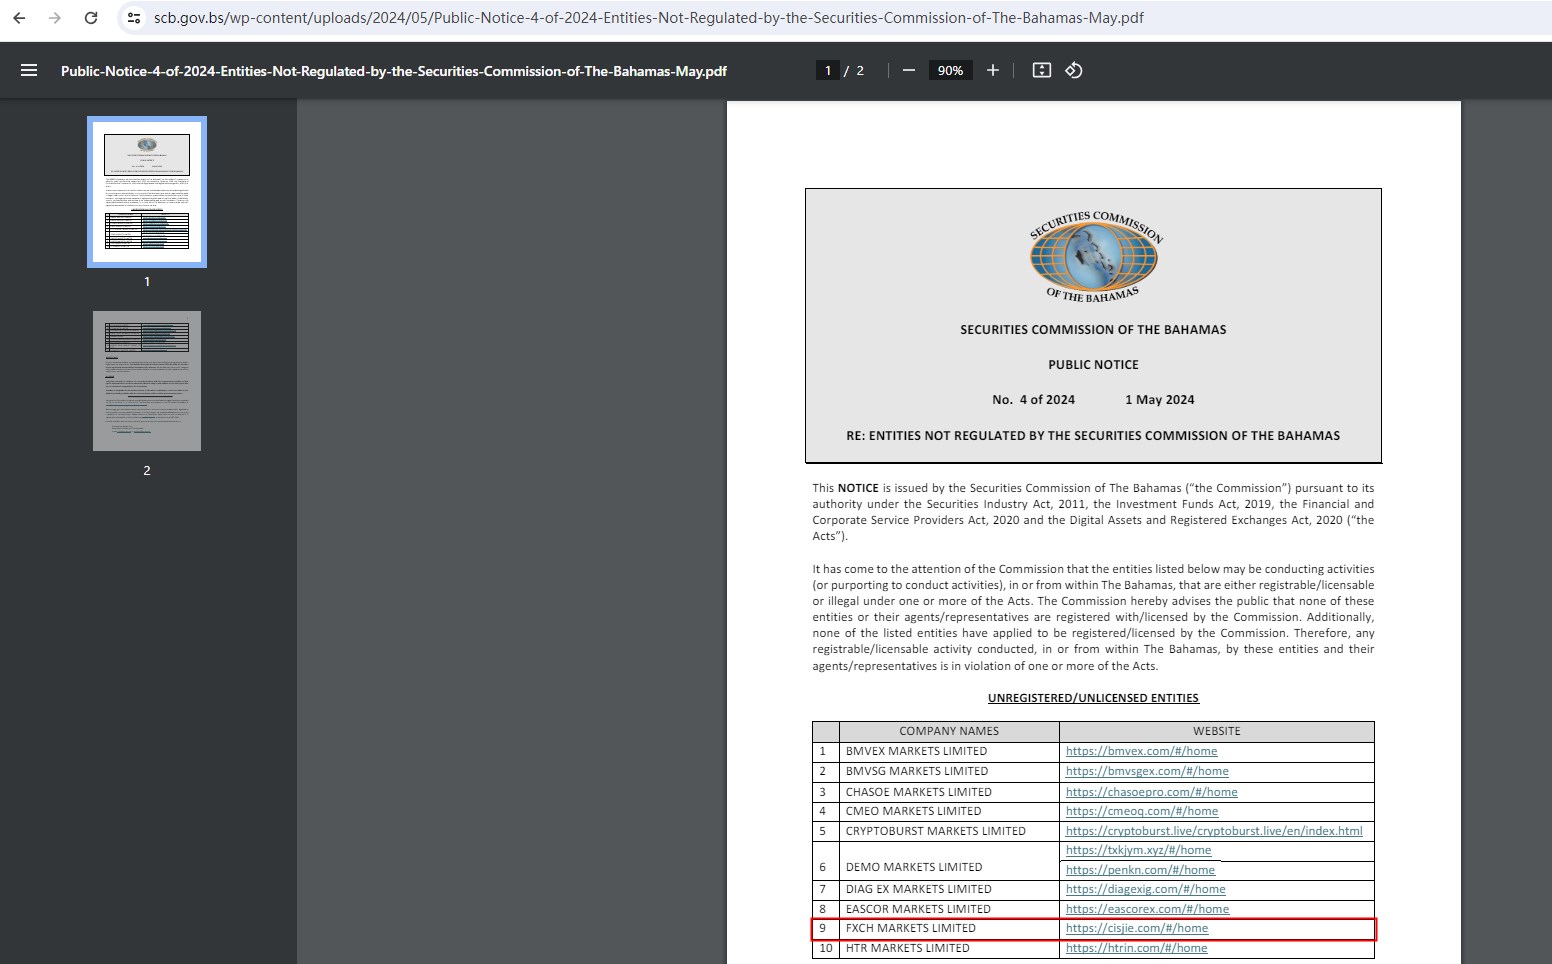Open the diagexig.com link

pos(1145,890)
